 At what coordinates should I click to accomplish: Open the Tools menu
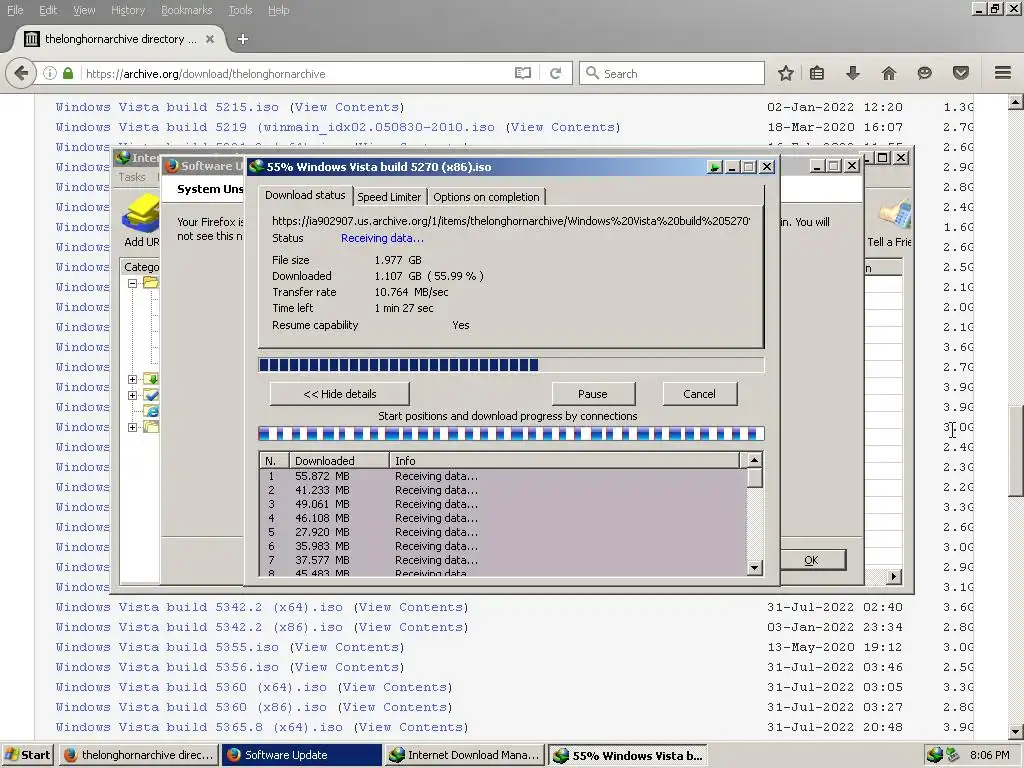pyautogui.click(x=240, y=10)
